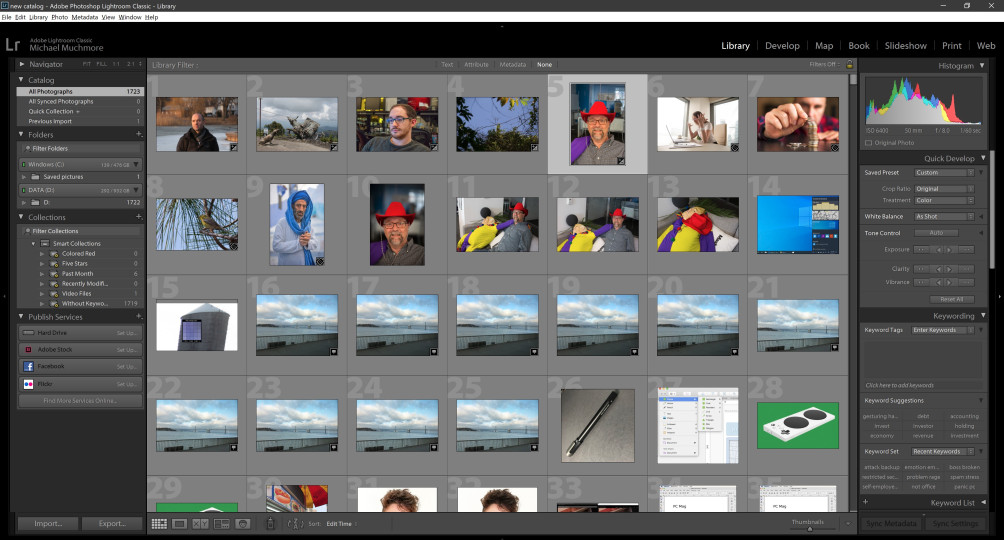Switch to Loupe view
This screenshot has width=1004, height=540.
point(179,524)
